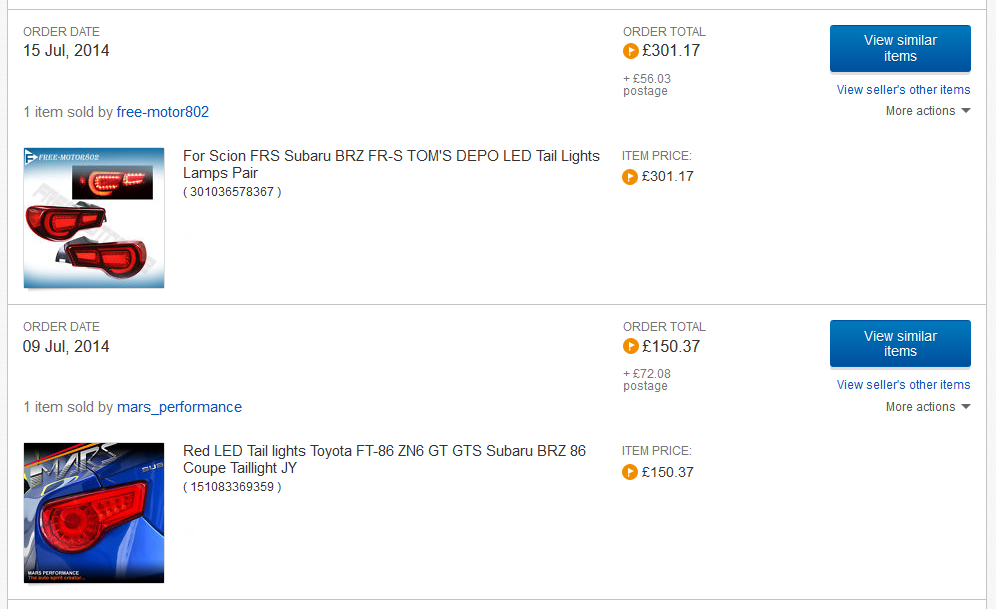Image resolution: width=996 pixels, height=609 pixels.
Task: Open listing title Red LED Tail lights Toyota FT-86
Action: [384, 459]
